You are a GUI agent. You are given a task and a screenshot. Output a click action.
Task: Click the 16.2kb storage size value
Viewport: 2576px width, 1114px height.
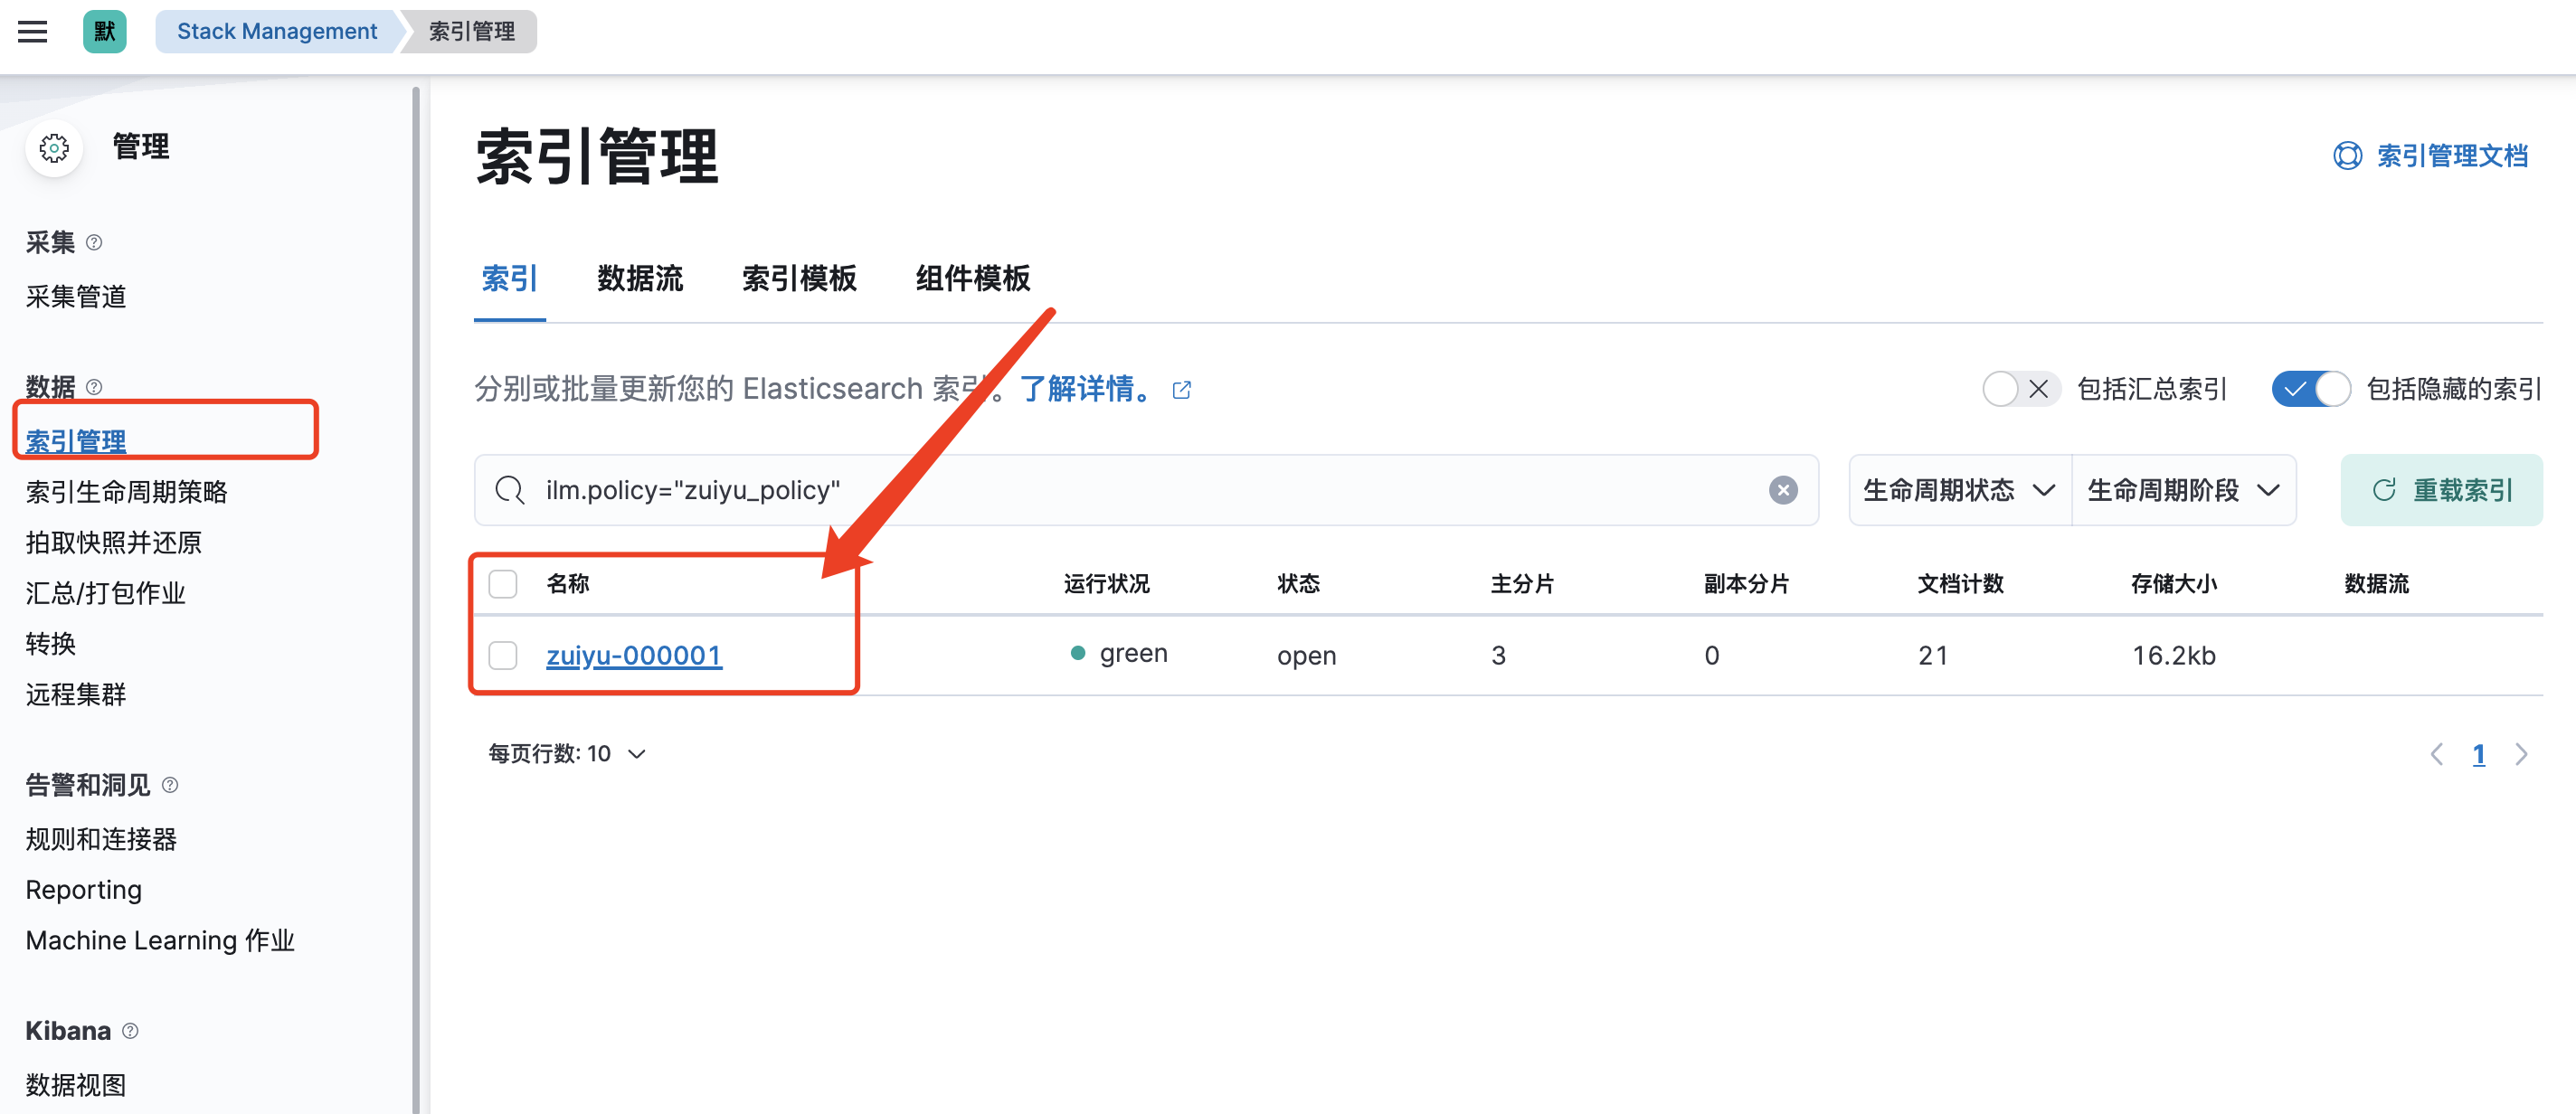click(2174, 656)
